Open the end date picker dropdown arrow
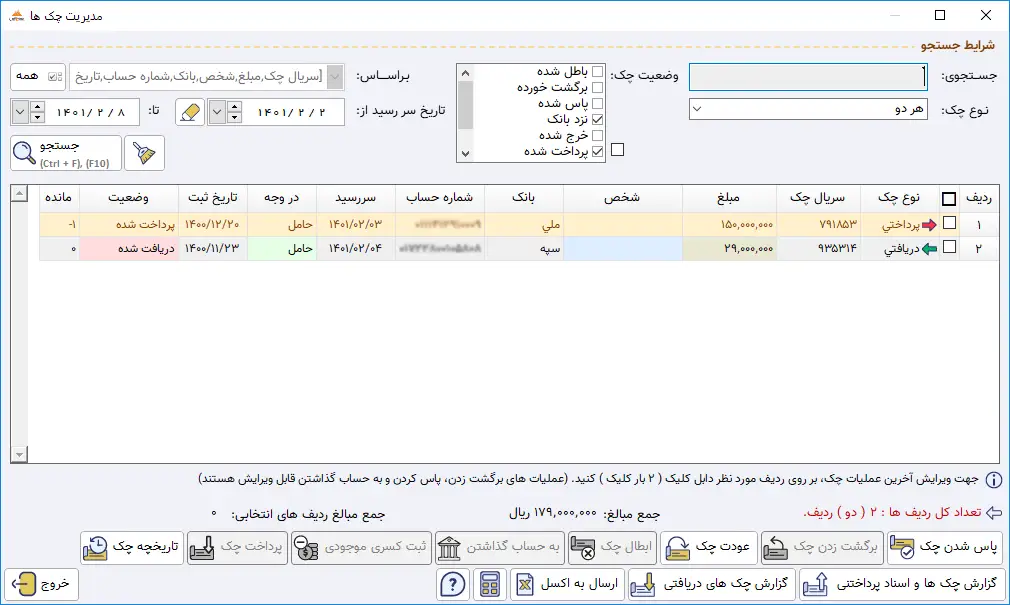This screenshot has width=1010, height=605. coord(21,112)
